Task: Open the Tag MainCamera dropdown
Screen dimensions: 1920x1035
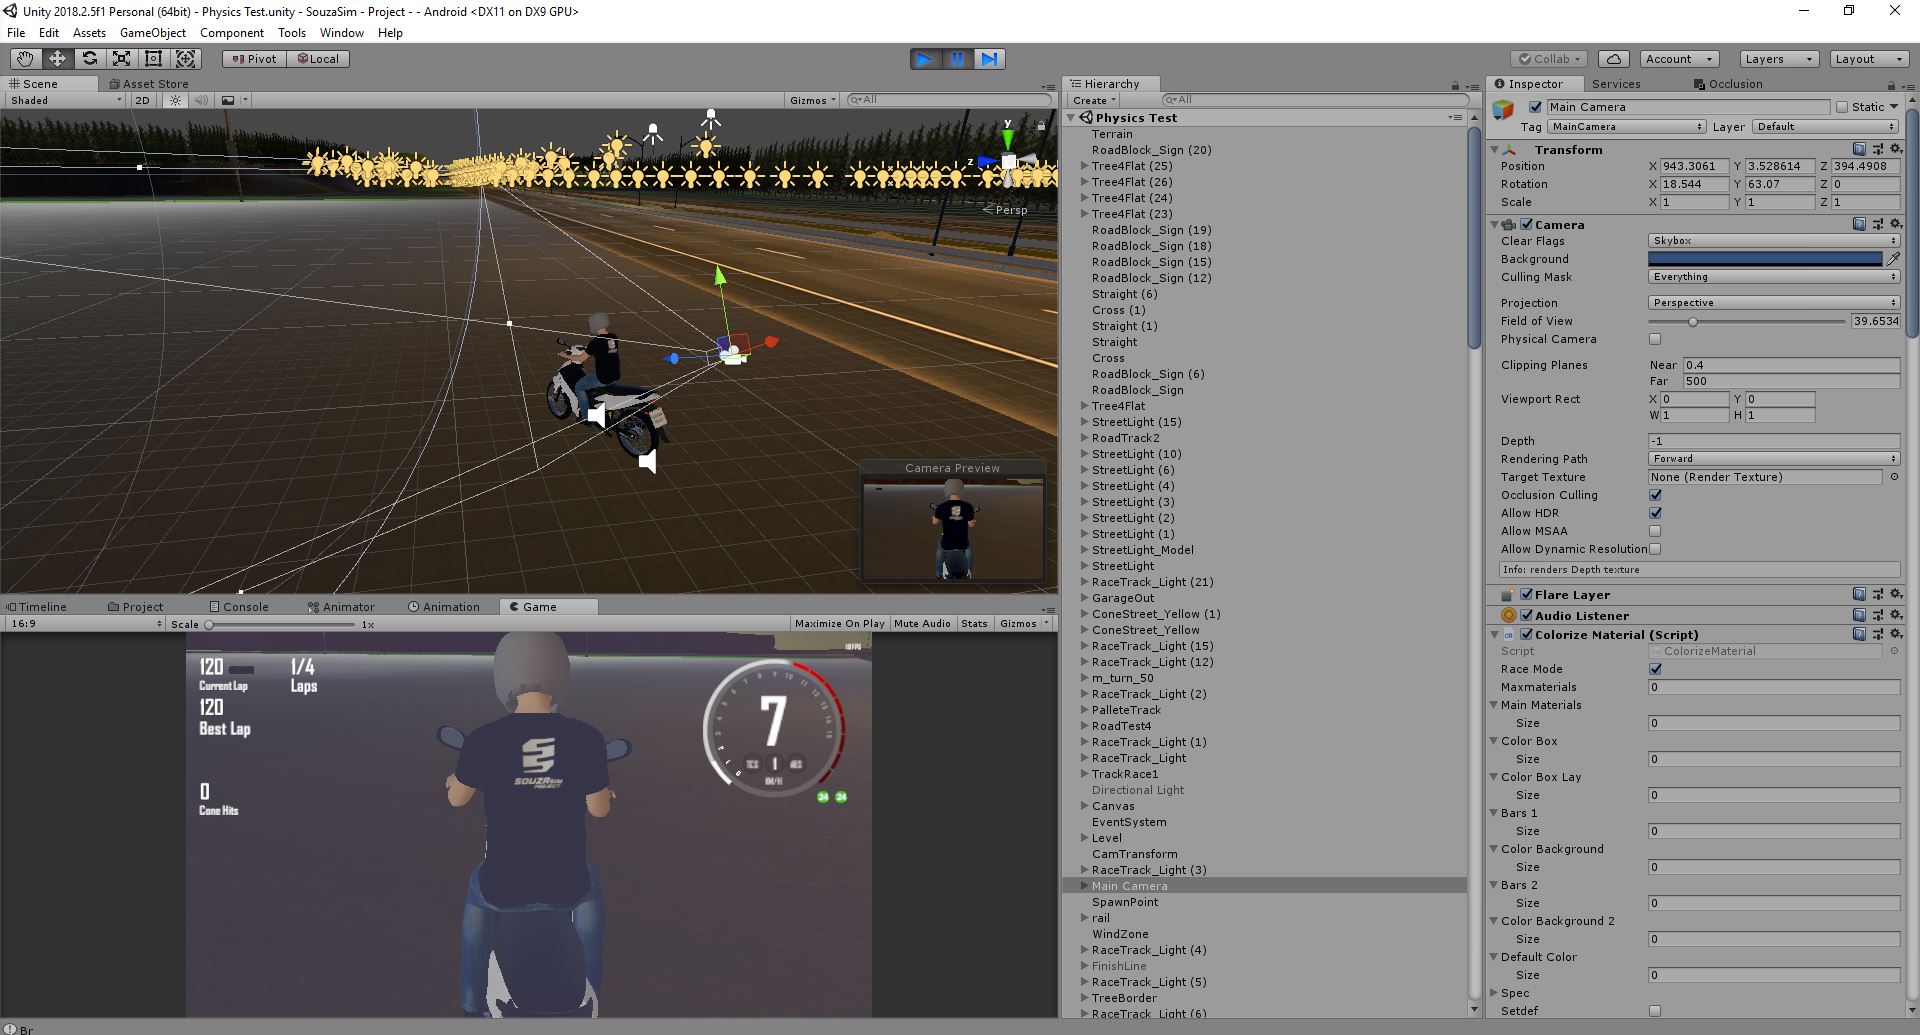Action: [x=1626, y=127]
